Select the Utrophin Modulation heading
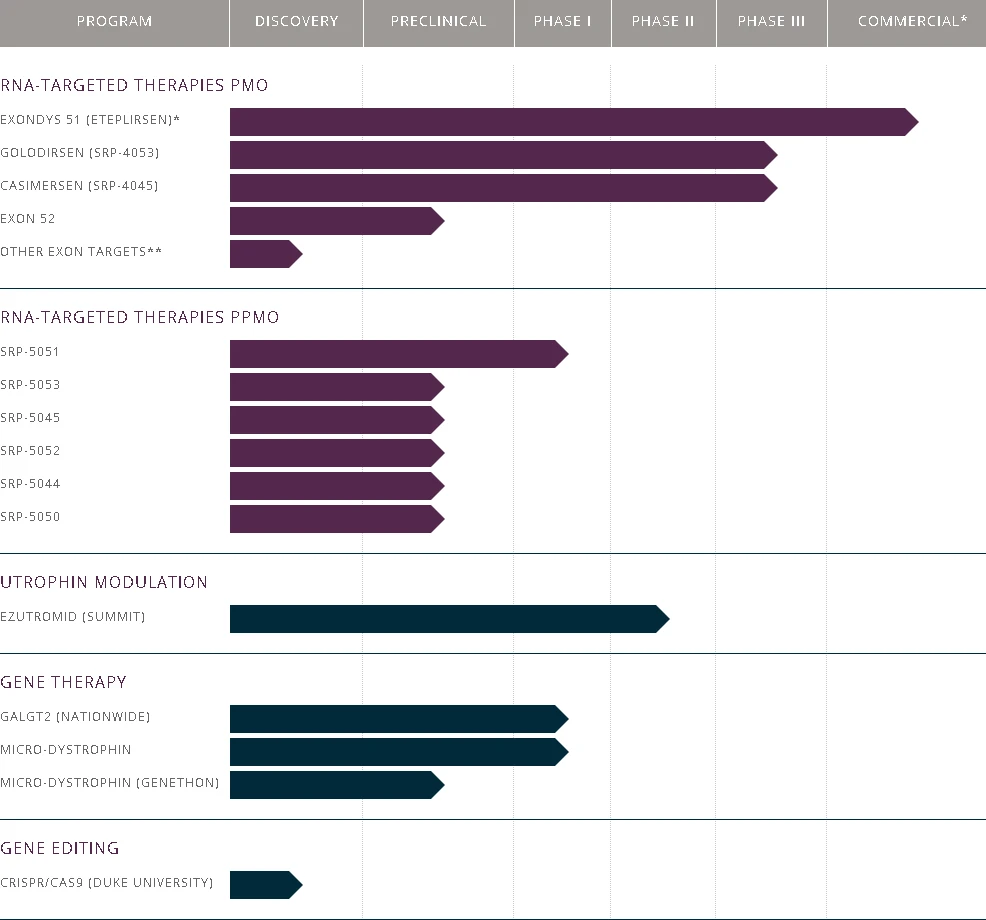This screenshot has height=920, width=986. [104, 582]
